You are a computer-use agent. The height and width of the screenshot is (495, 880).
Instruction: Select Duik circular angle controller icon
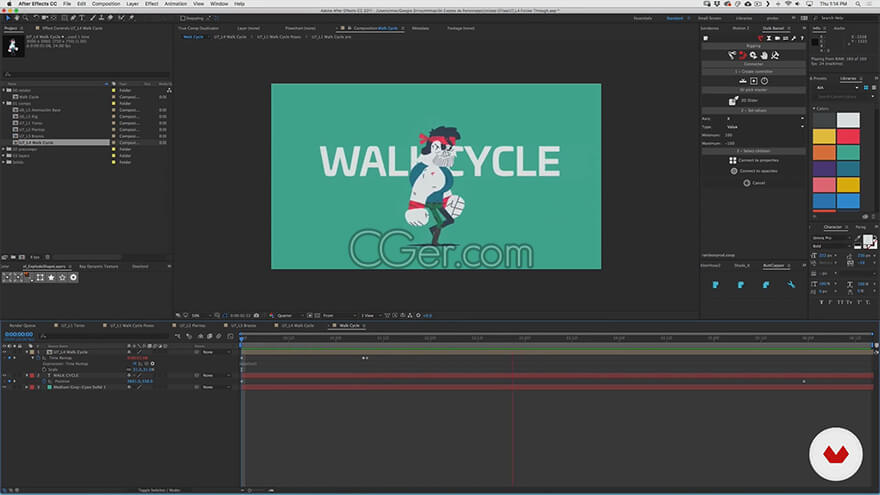(764, 81)
